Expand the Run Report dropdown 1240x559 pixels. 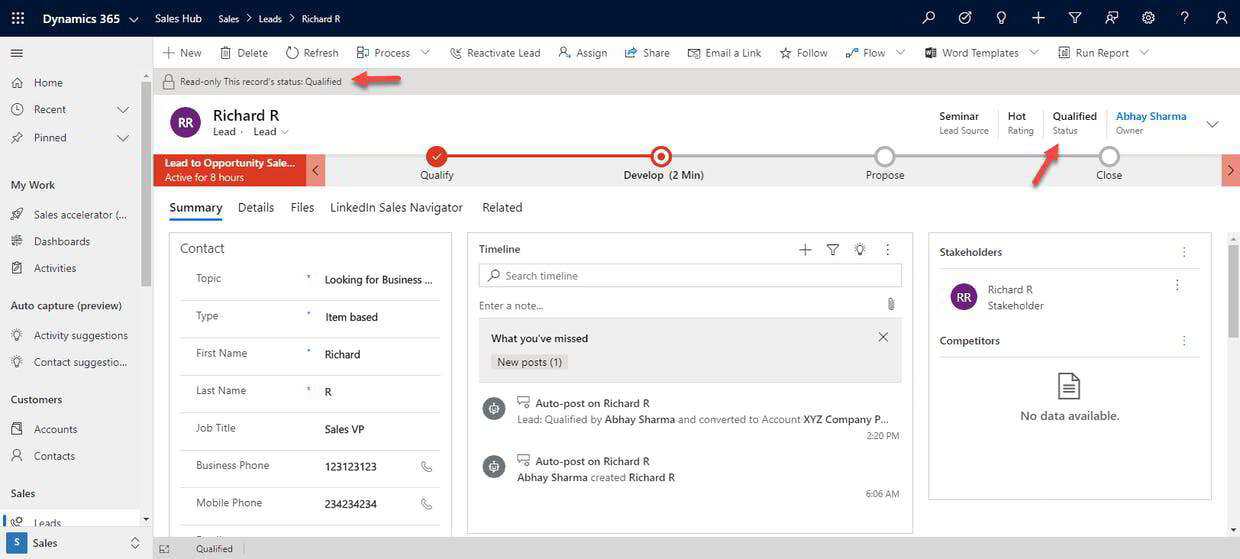pyautogui.click(x=1144, y=53)
